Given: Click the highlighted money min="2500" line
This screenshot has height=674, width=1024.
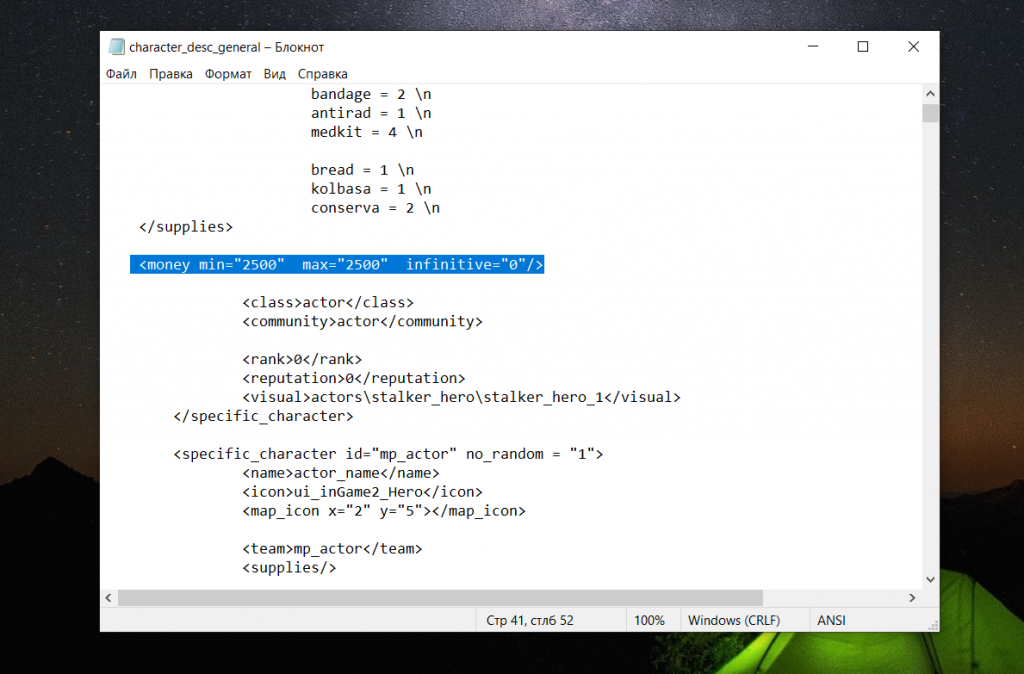Looking at the screenshot, I should coord(337,265).
